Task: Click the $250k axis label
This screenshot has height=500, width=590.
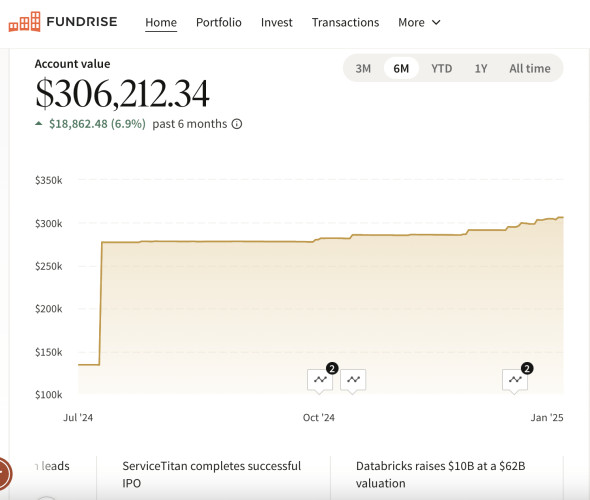Action: [x=49, y=266]
